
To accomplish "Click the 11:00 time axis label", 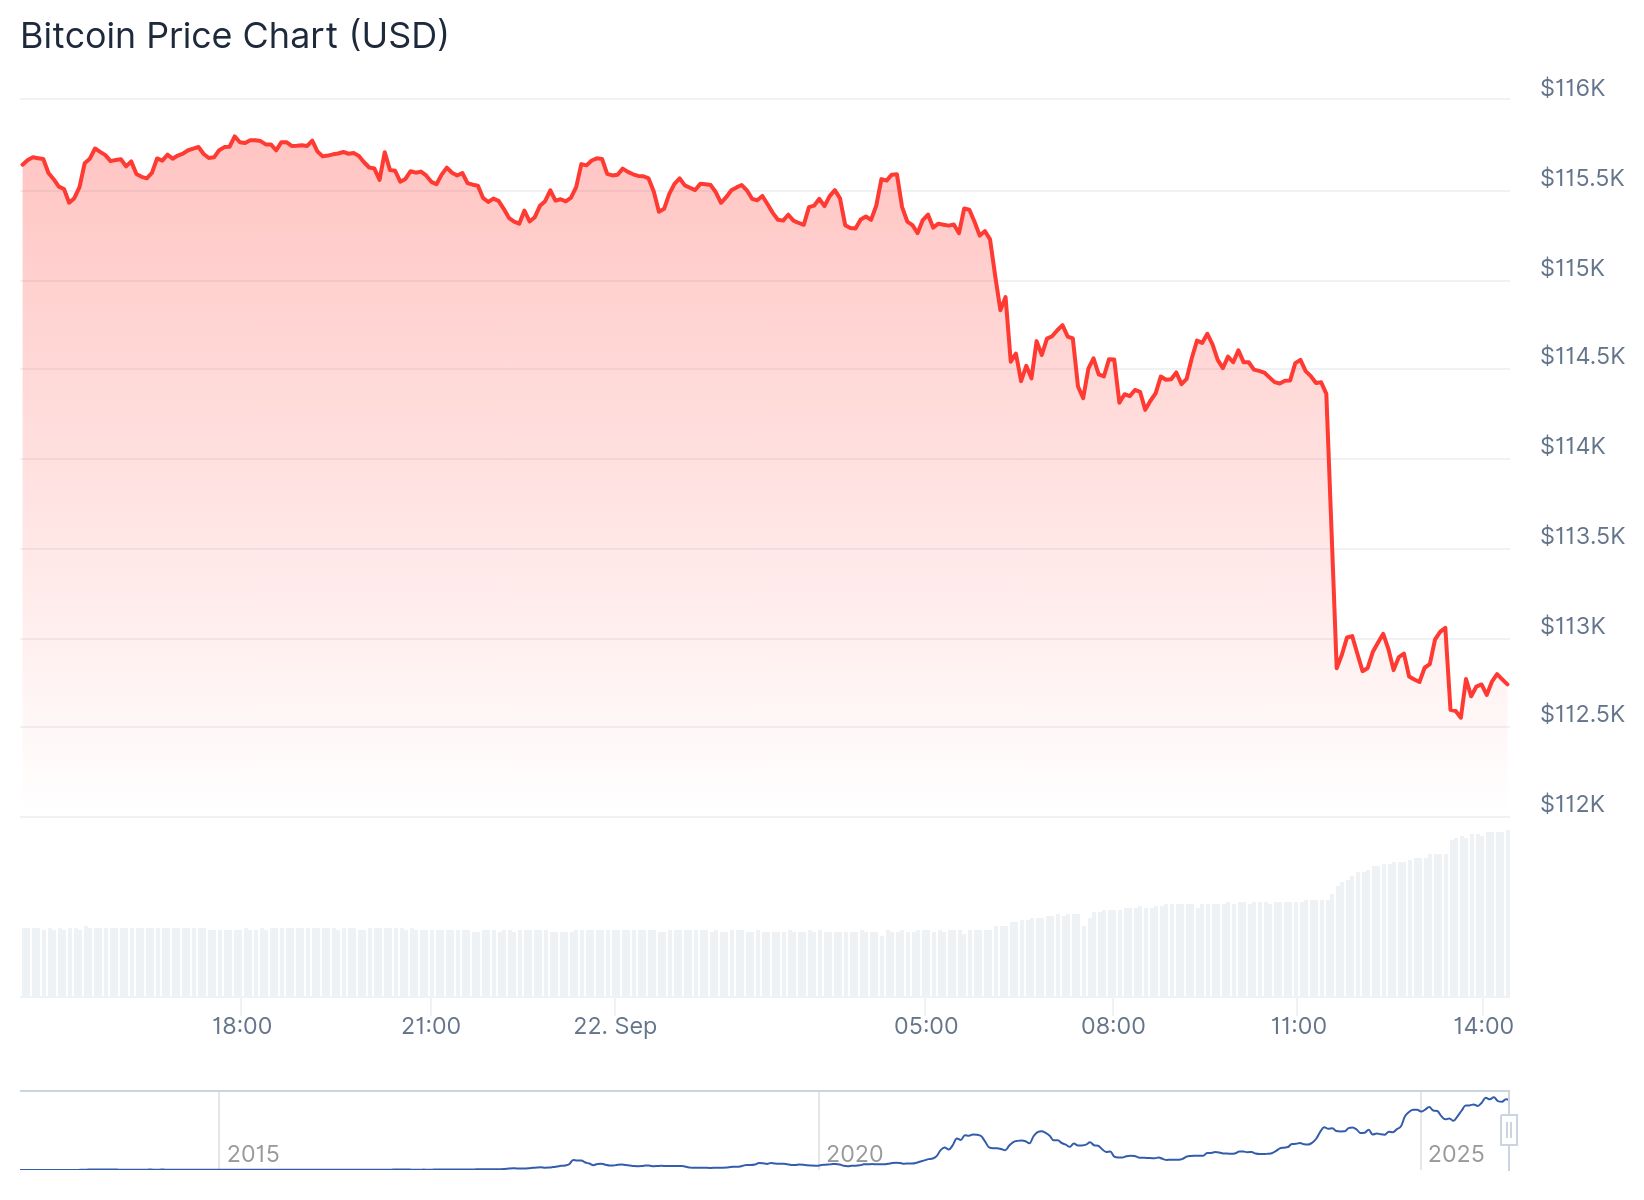I will tap(1298, 1026).
